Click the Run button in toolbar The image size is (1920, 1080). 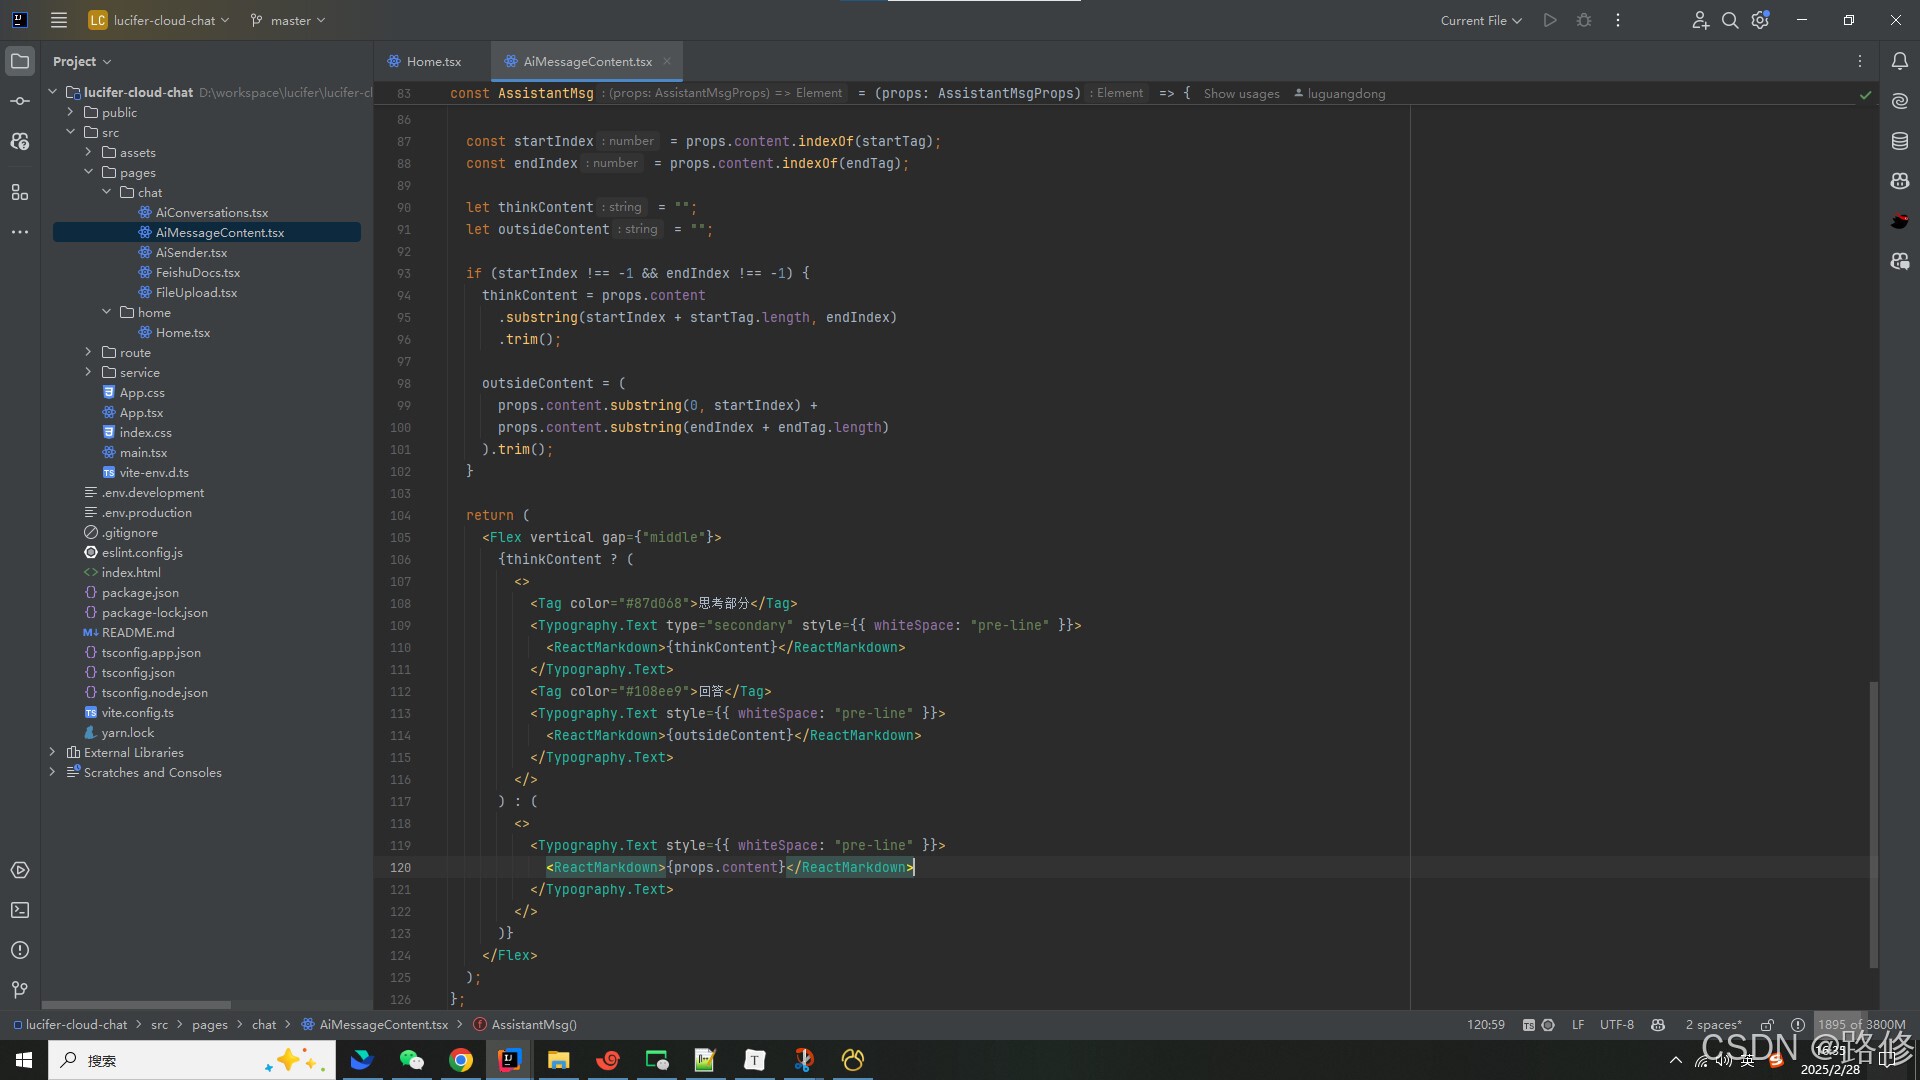coord(1550,20)
